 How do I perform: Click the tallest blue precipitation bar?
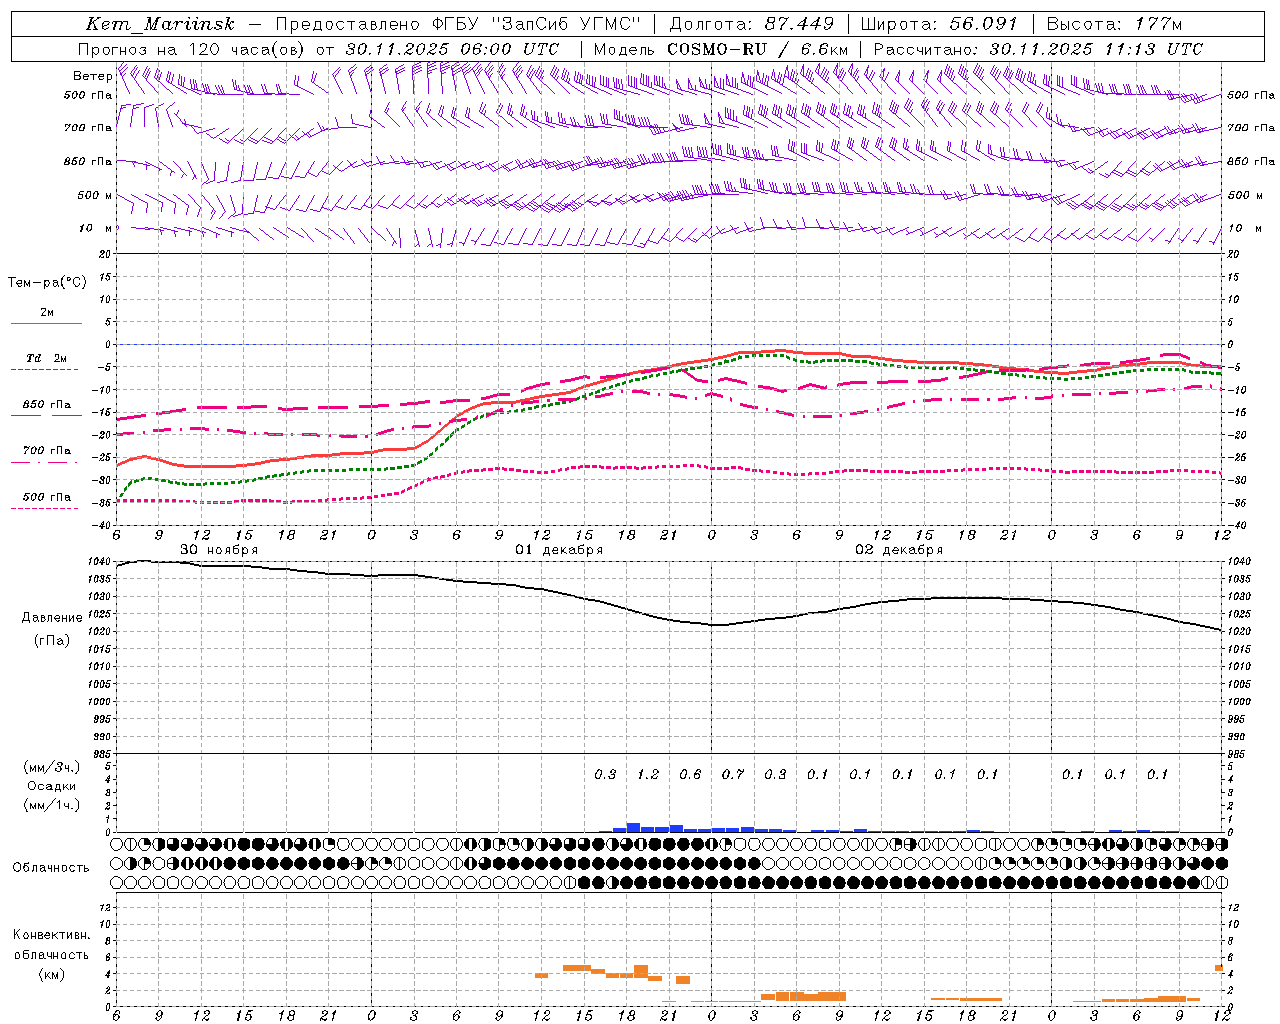[633, 827]
